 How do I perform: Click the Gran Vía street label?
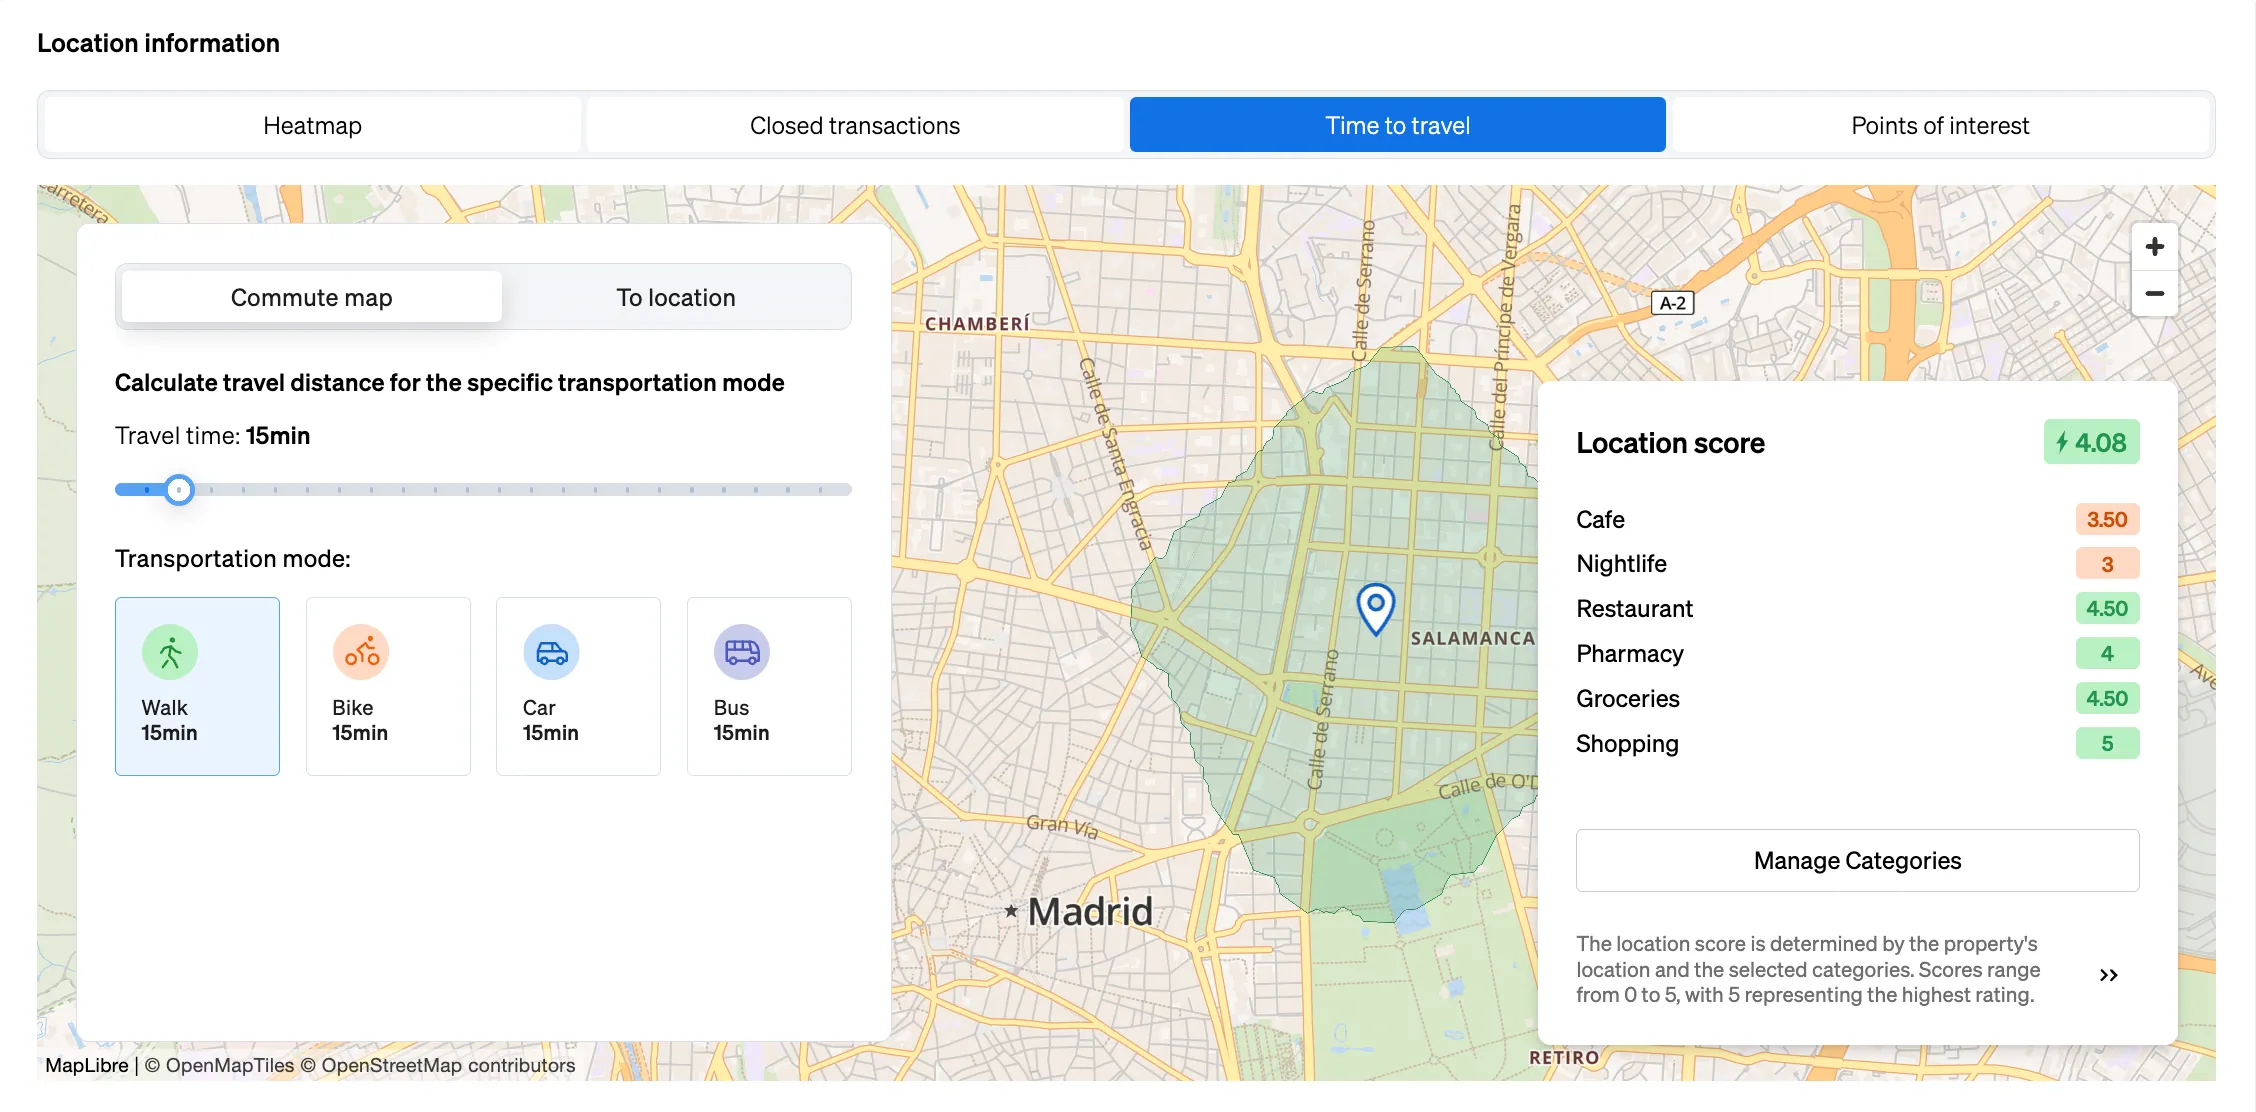pos(1062,826)
